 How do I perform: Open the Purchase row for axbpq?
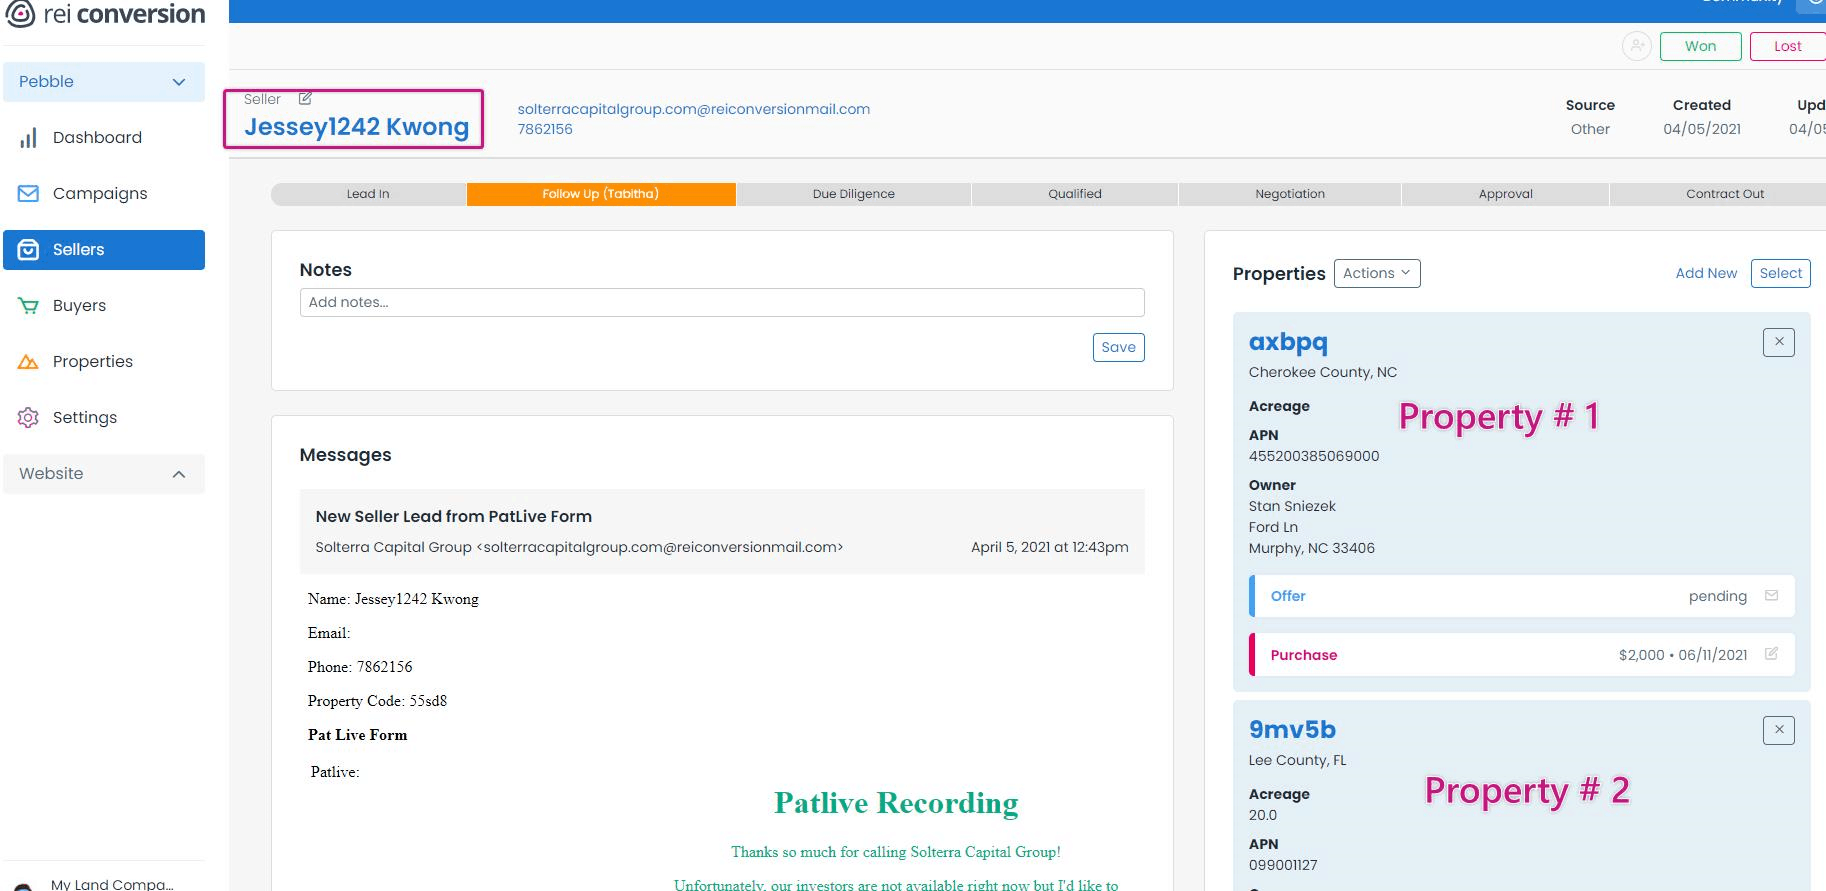[1522, 655]
